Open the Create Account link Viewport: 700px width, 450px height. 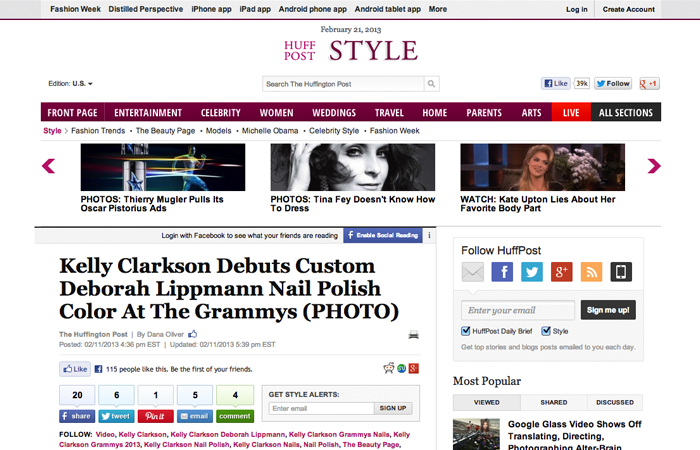[x=629, y=9]
